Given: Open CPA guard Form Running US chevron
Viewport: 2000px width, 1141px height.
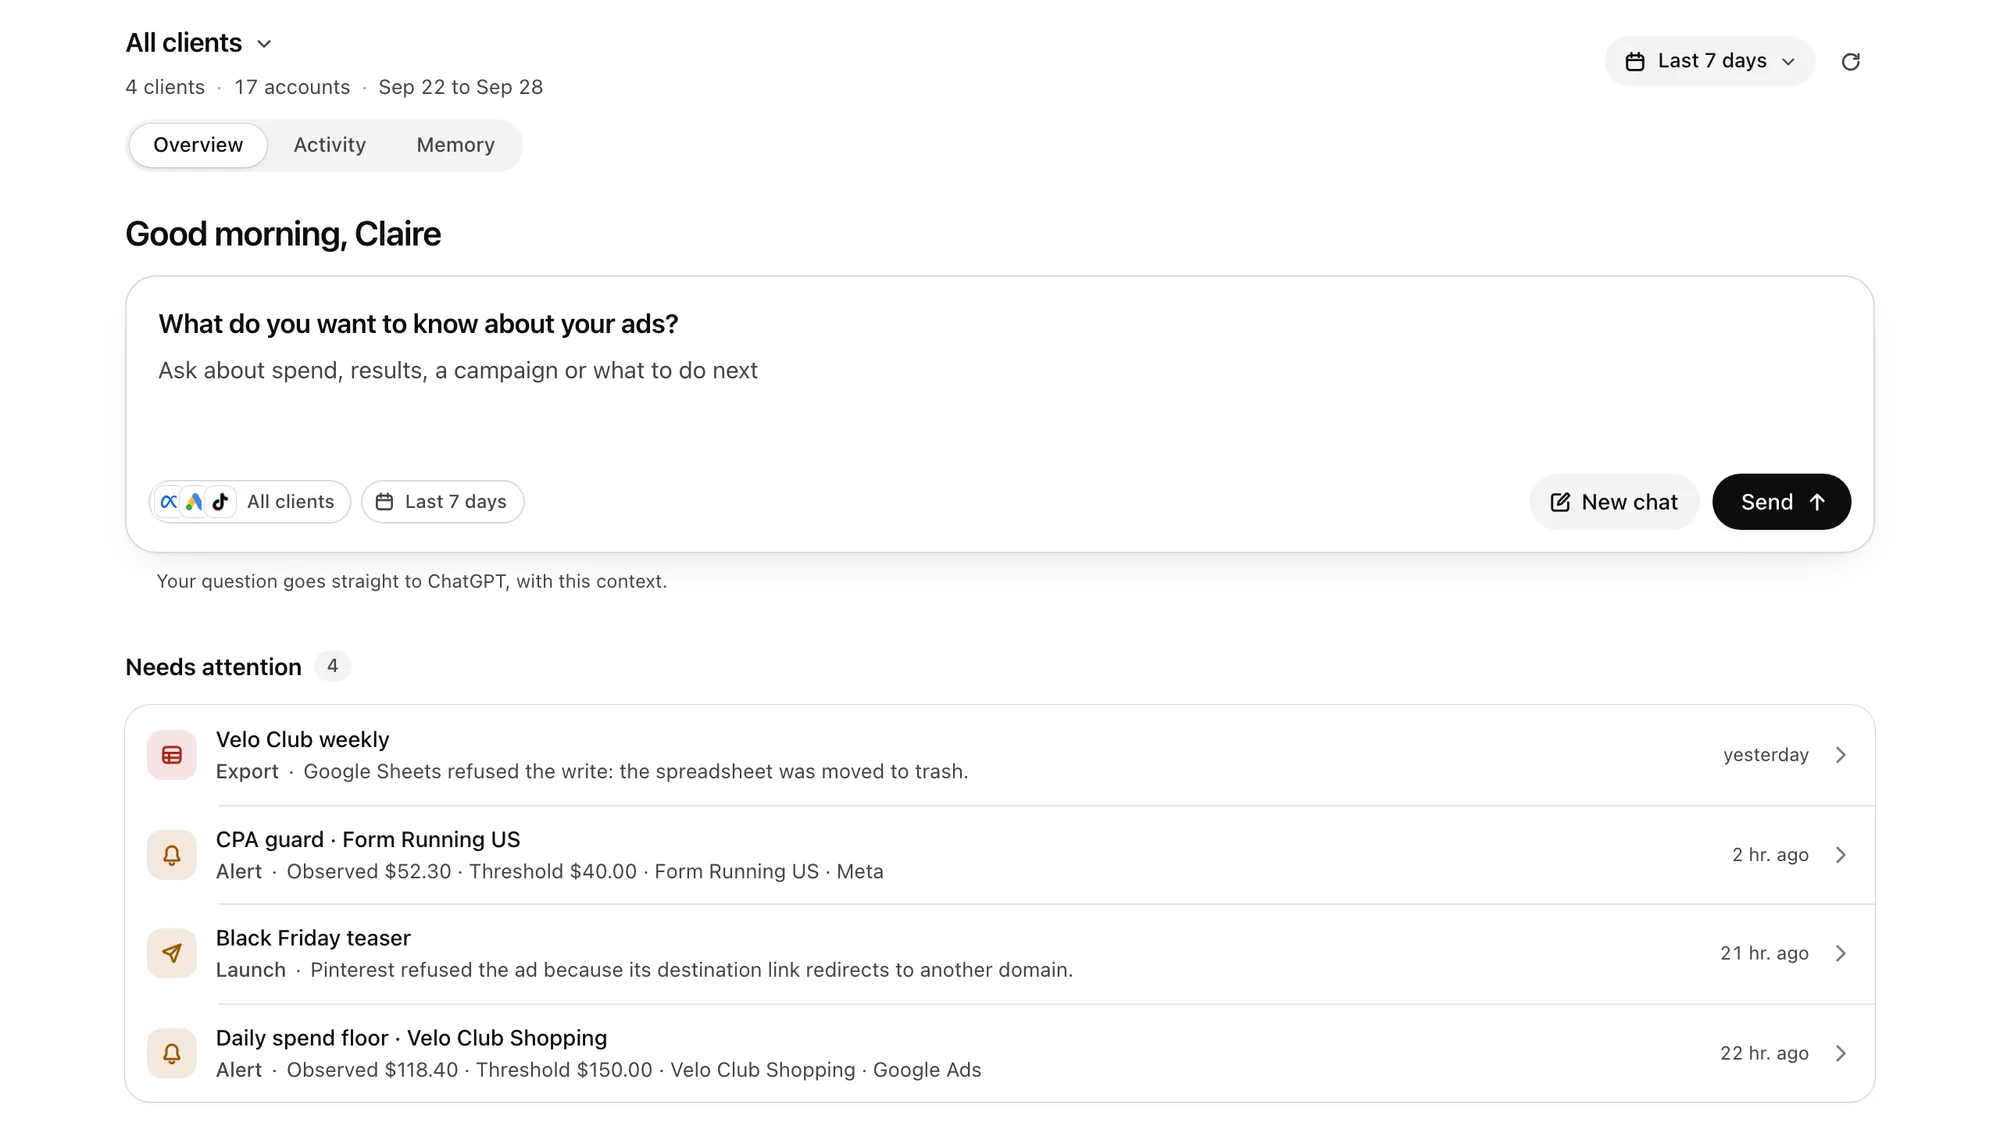Looking at the screenshot, I should pos(1841,855).
